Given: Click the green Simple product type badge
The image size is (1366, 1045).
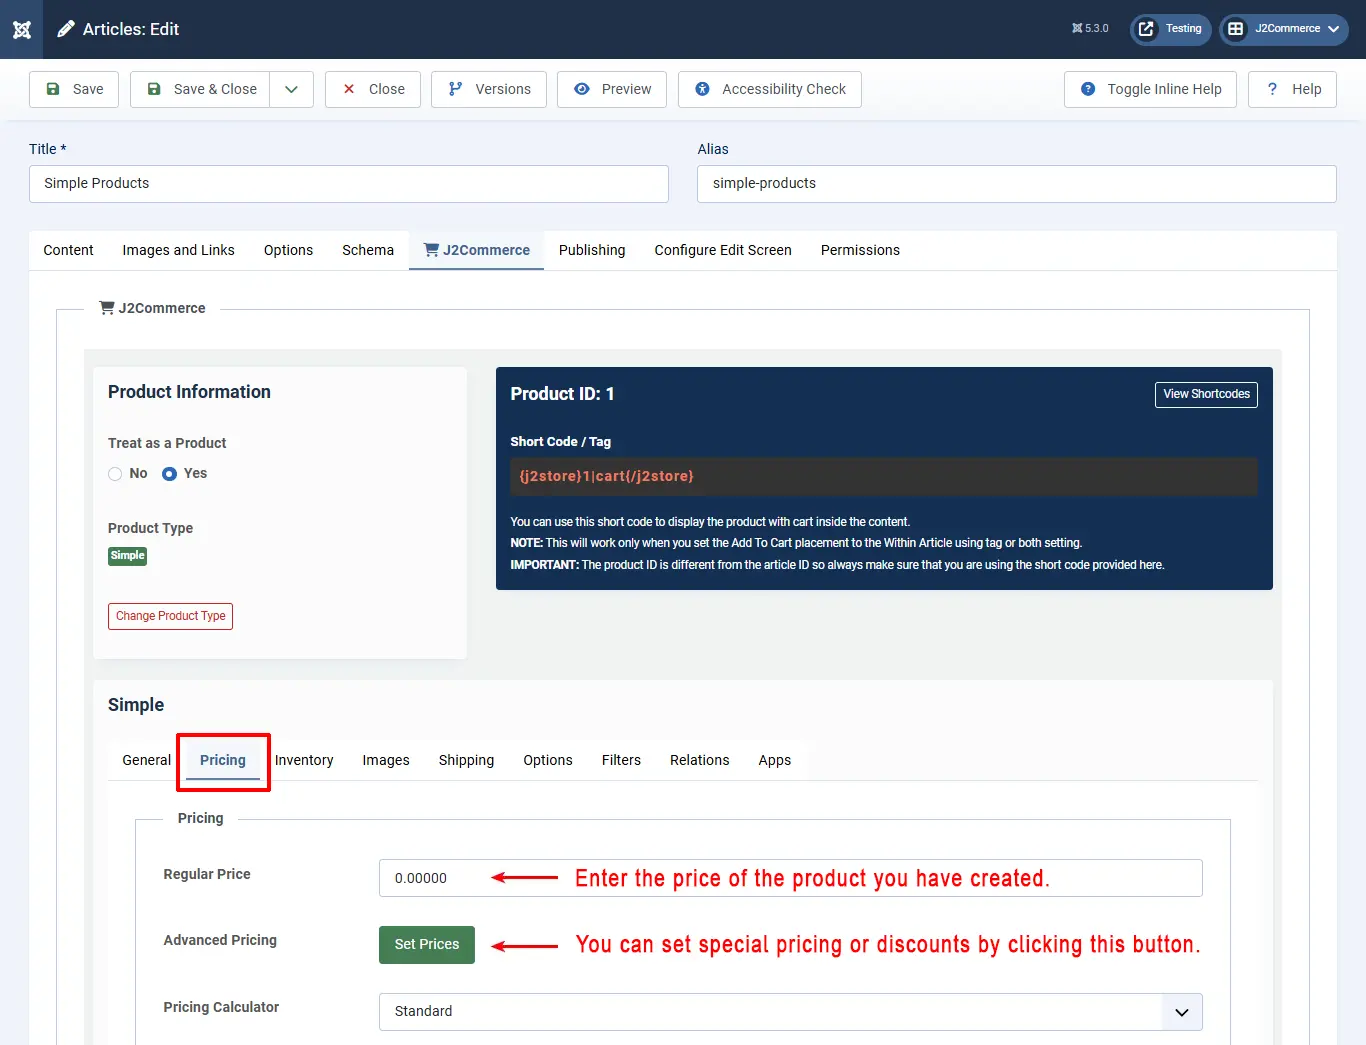Looking at the screenshot, I should 127,556.
